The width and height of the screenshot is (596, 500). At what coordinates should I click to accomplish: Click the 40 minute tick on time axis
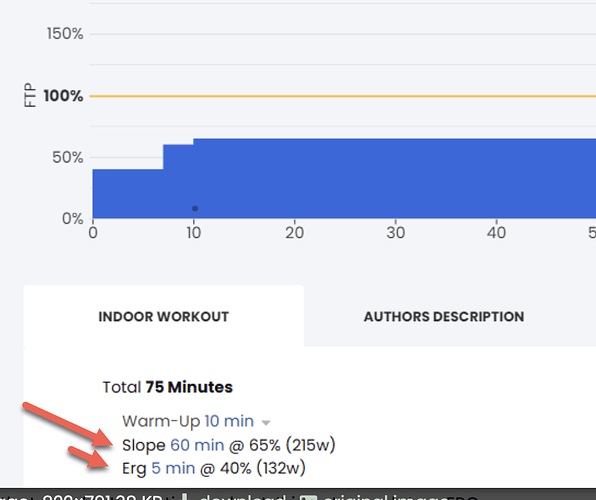click(x=496, y=232)
